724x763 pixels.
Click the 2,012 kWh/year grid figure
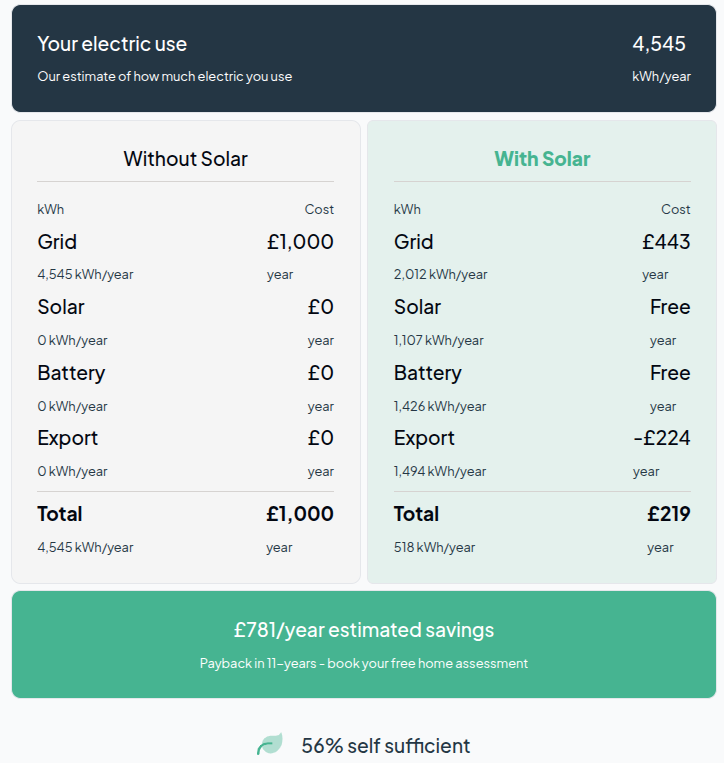440,274
